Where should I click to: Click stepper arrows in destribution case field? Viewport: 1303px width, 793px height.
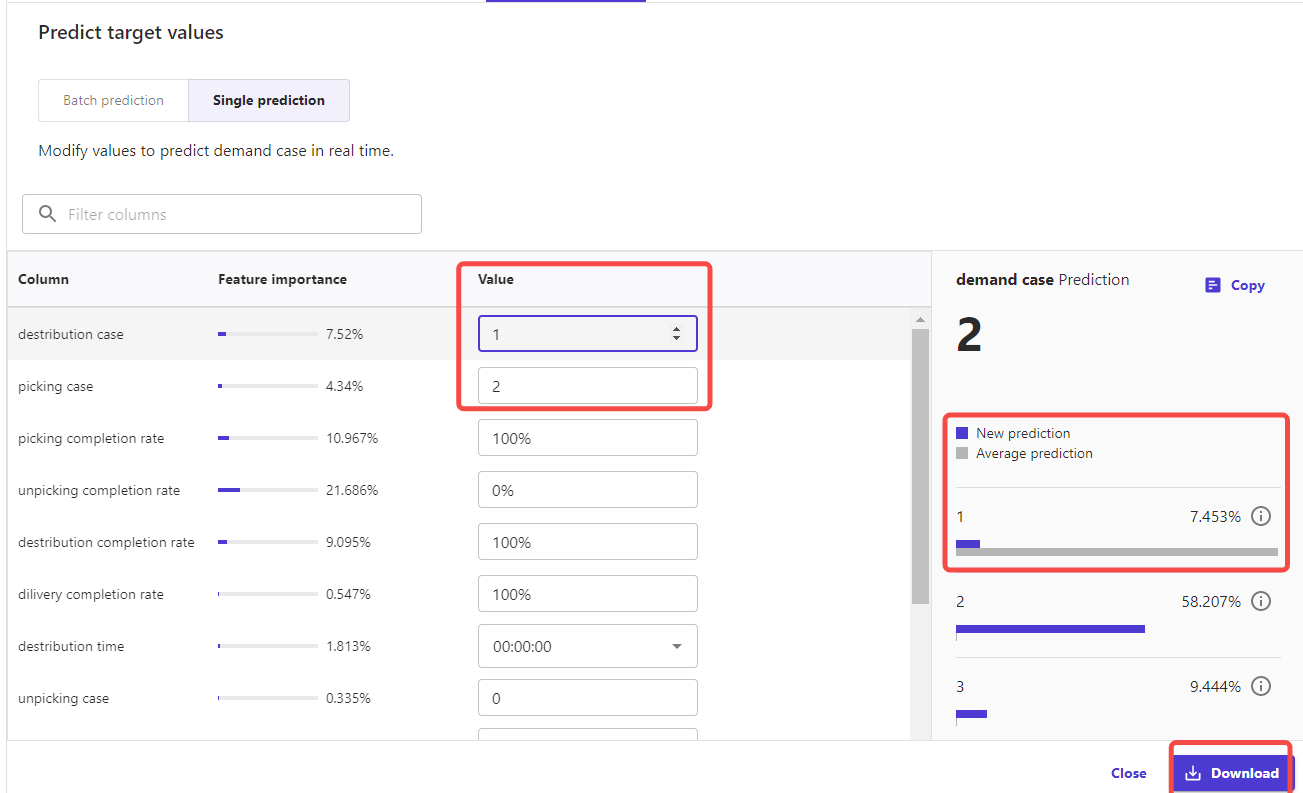tap(676, 334)
